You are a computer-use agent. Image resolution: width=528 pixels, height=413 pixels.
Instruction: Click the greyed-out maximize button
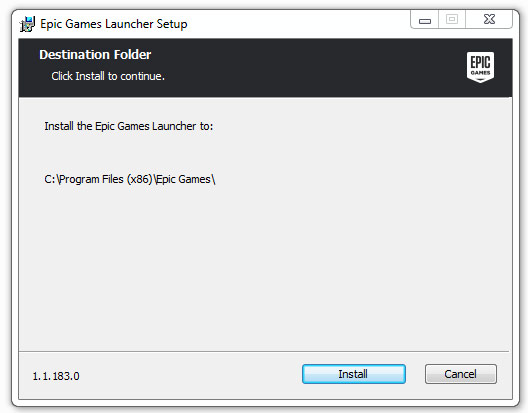click(x=452, y=20)
